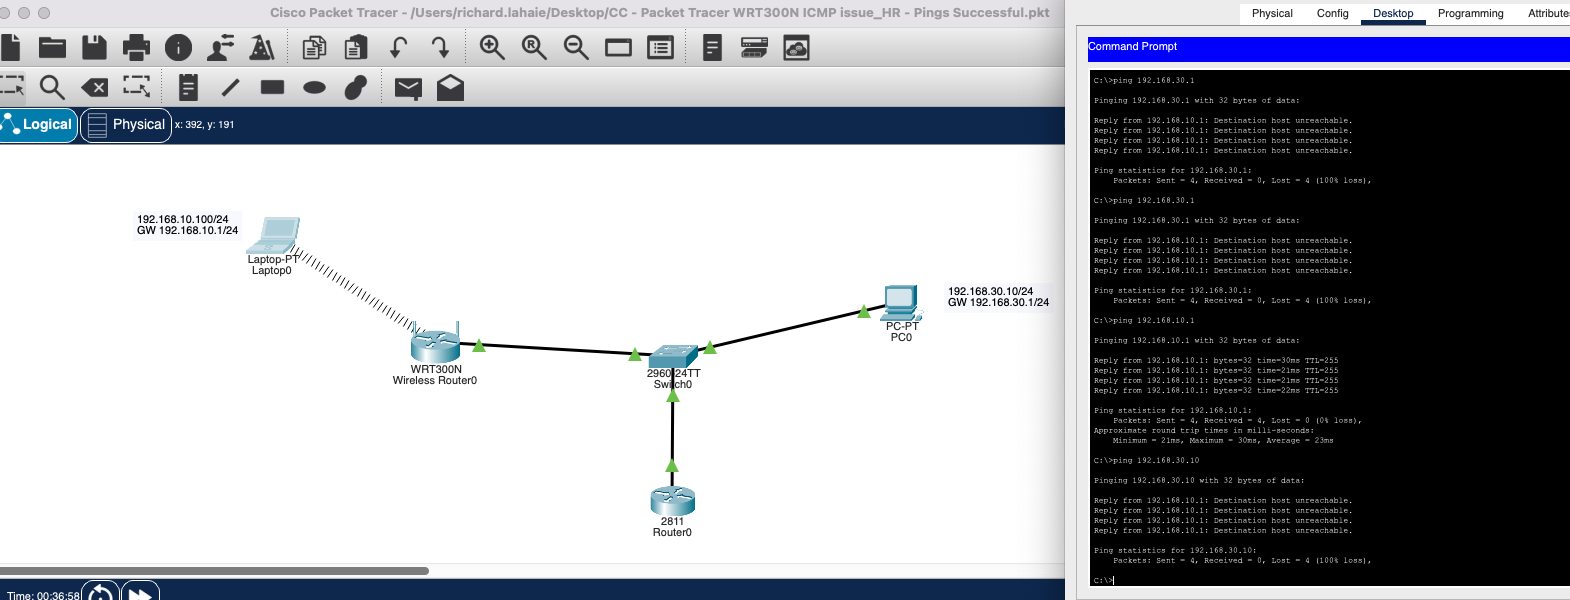Click the Add Simple PDU closed envelope
Screen dimensions: 1570x600
(408, 88)
